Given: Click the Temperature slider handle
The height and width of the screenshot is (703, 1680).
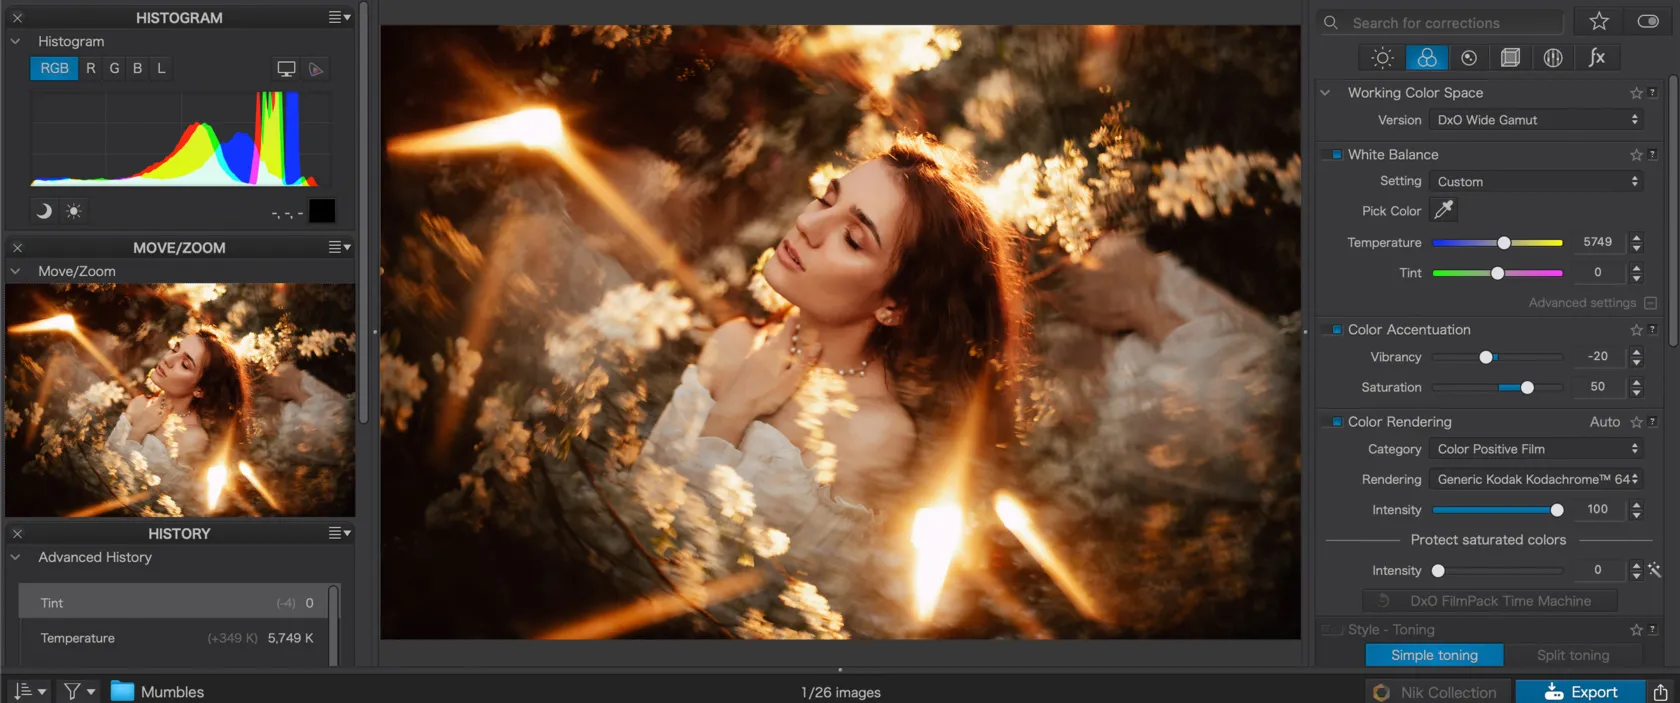Looking at the screenshot, I should 1503,243.
